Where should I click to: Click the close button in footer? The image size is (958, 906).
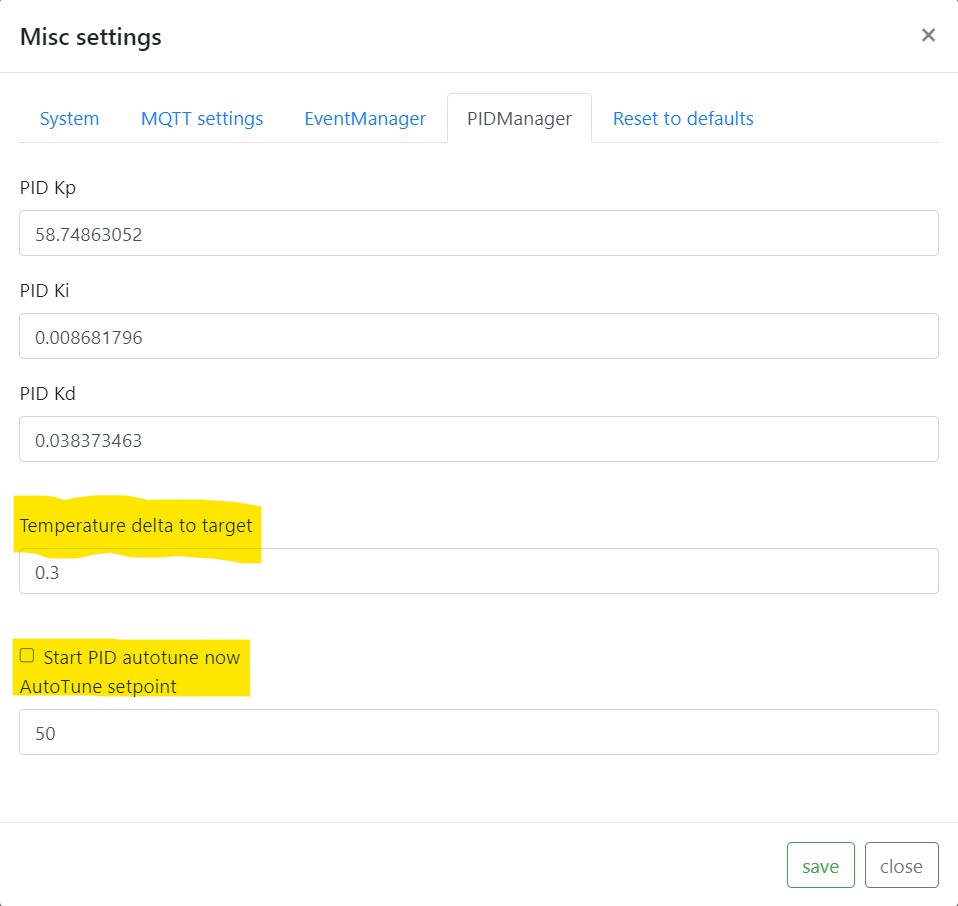pos(901,866)
